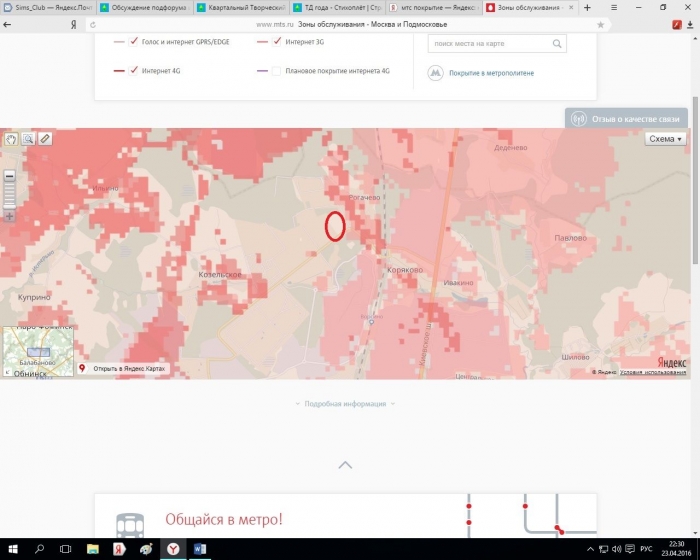The width and height of the screenshot is (700, 560).
Task: Click the antenna signal feedback icon
Action: pos(579,119)
